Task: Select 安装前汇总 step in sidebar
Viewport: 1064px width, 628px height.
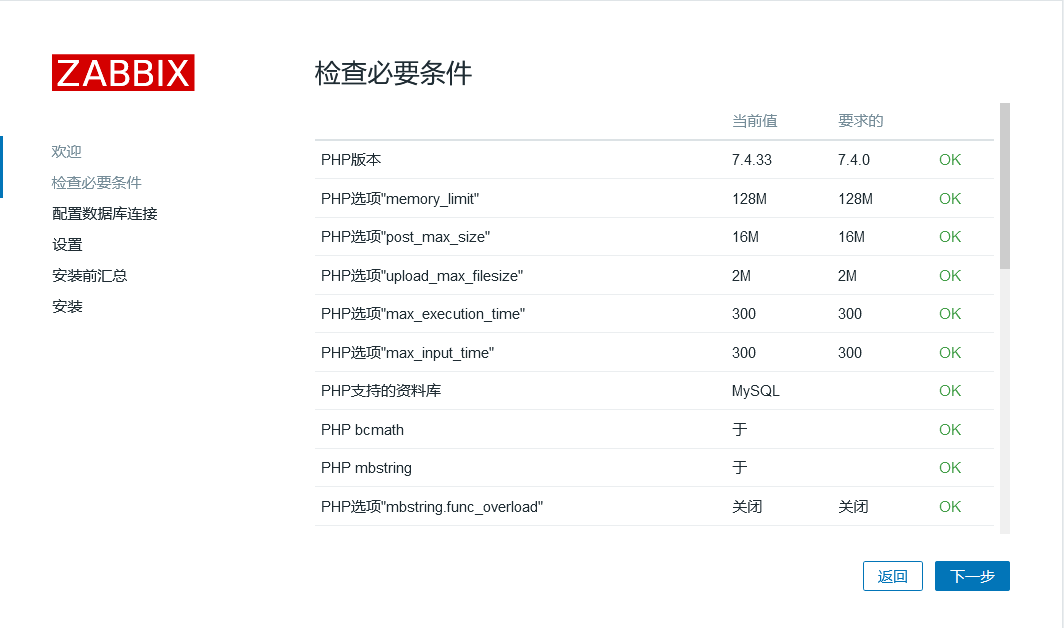Action: pyautogui.click(x=89, y=275)
